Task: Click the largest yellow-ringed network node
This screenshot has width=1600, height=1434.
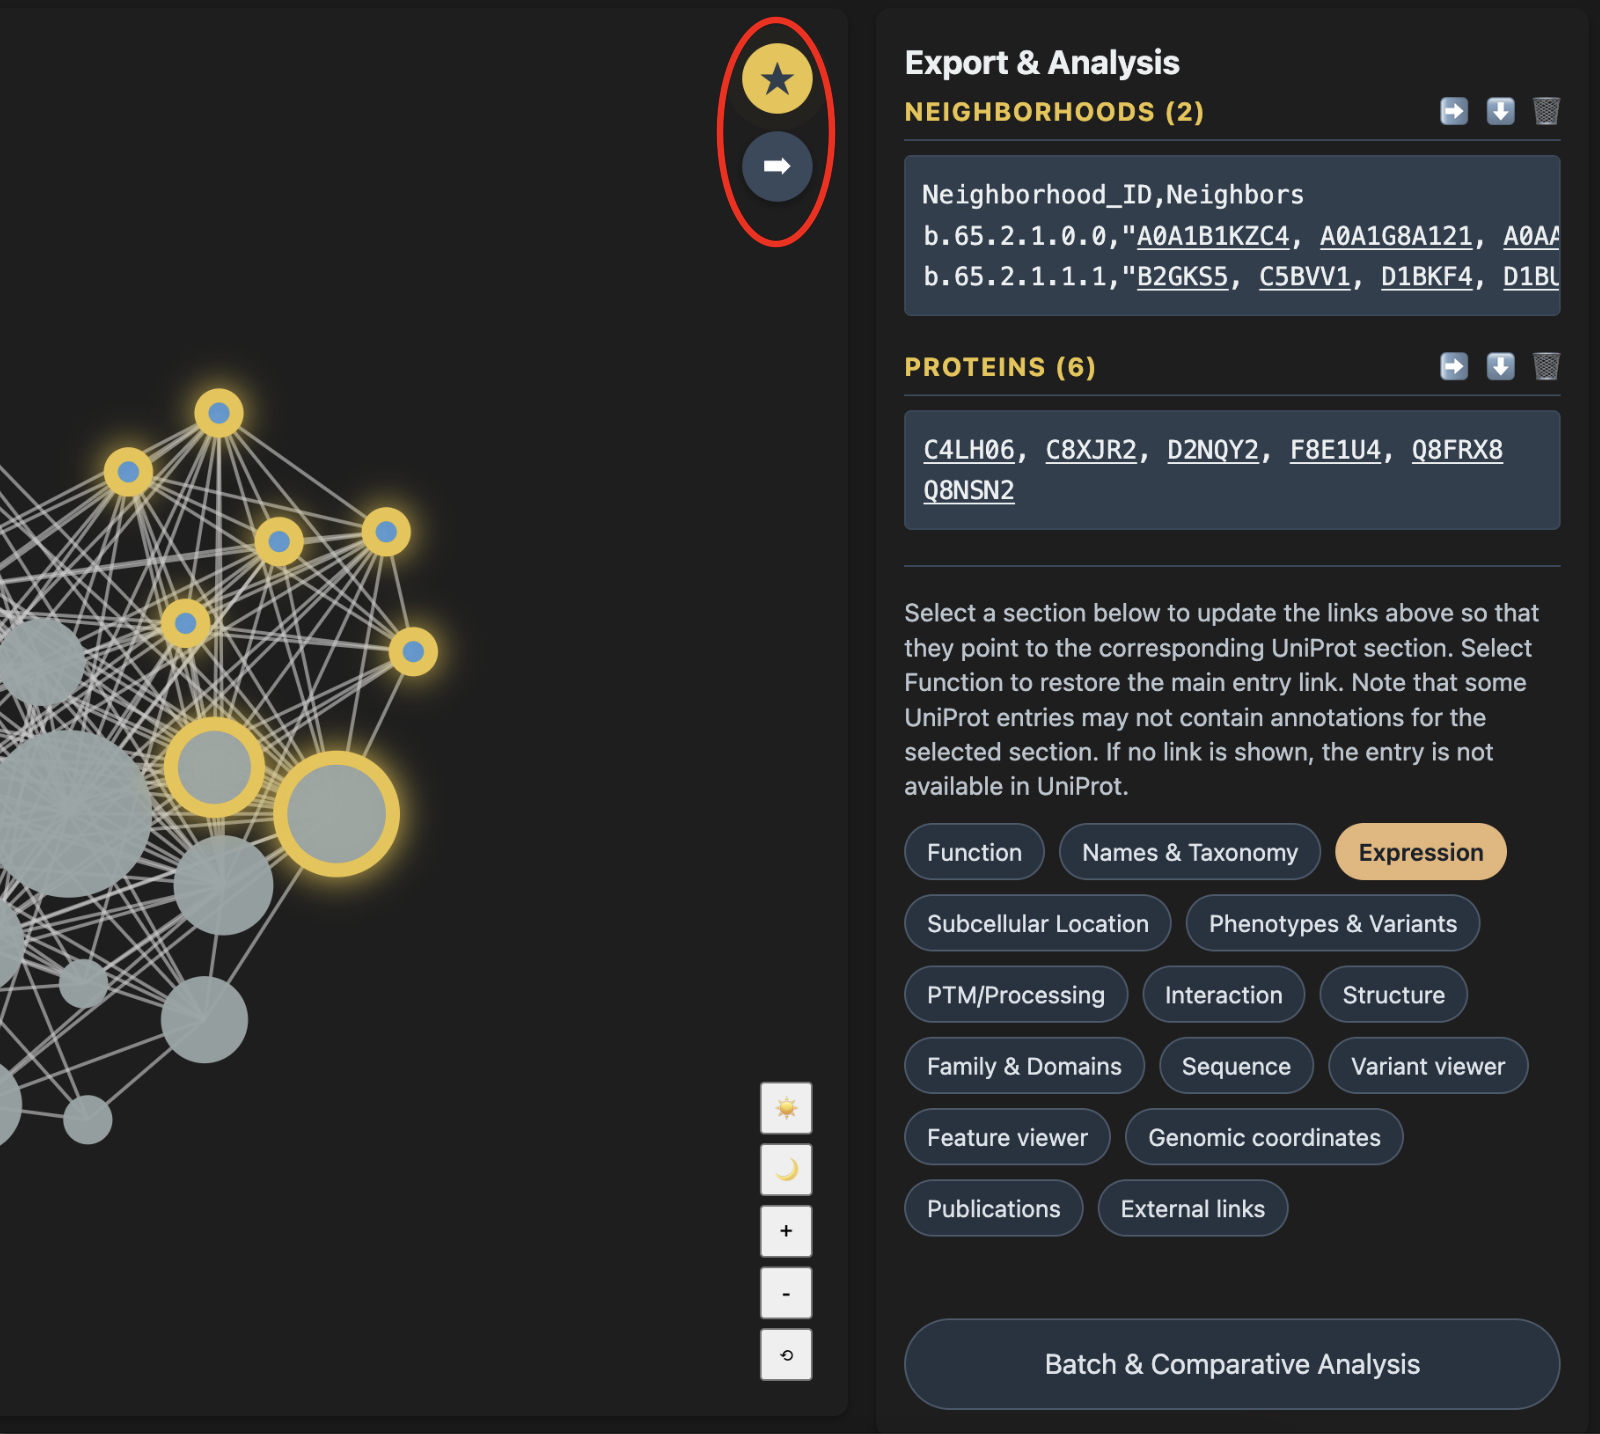Action: click(337, 814)
